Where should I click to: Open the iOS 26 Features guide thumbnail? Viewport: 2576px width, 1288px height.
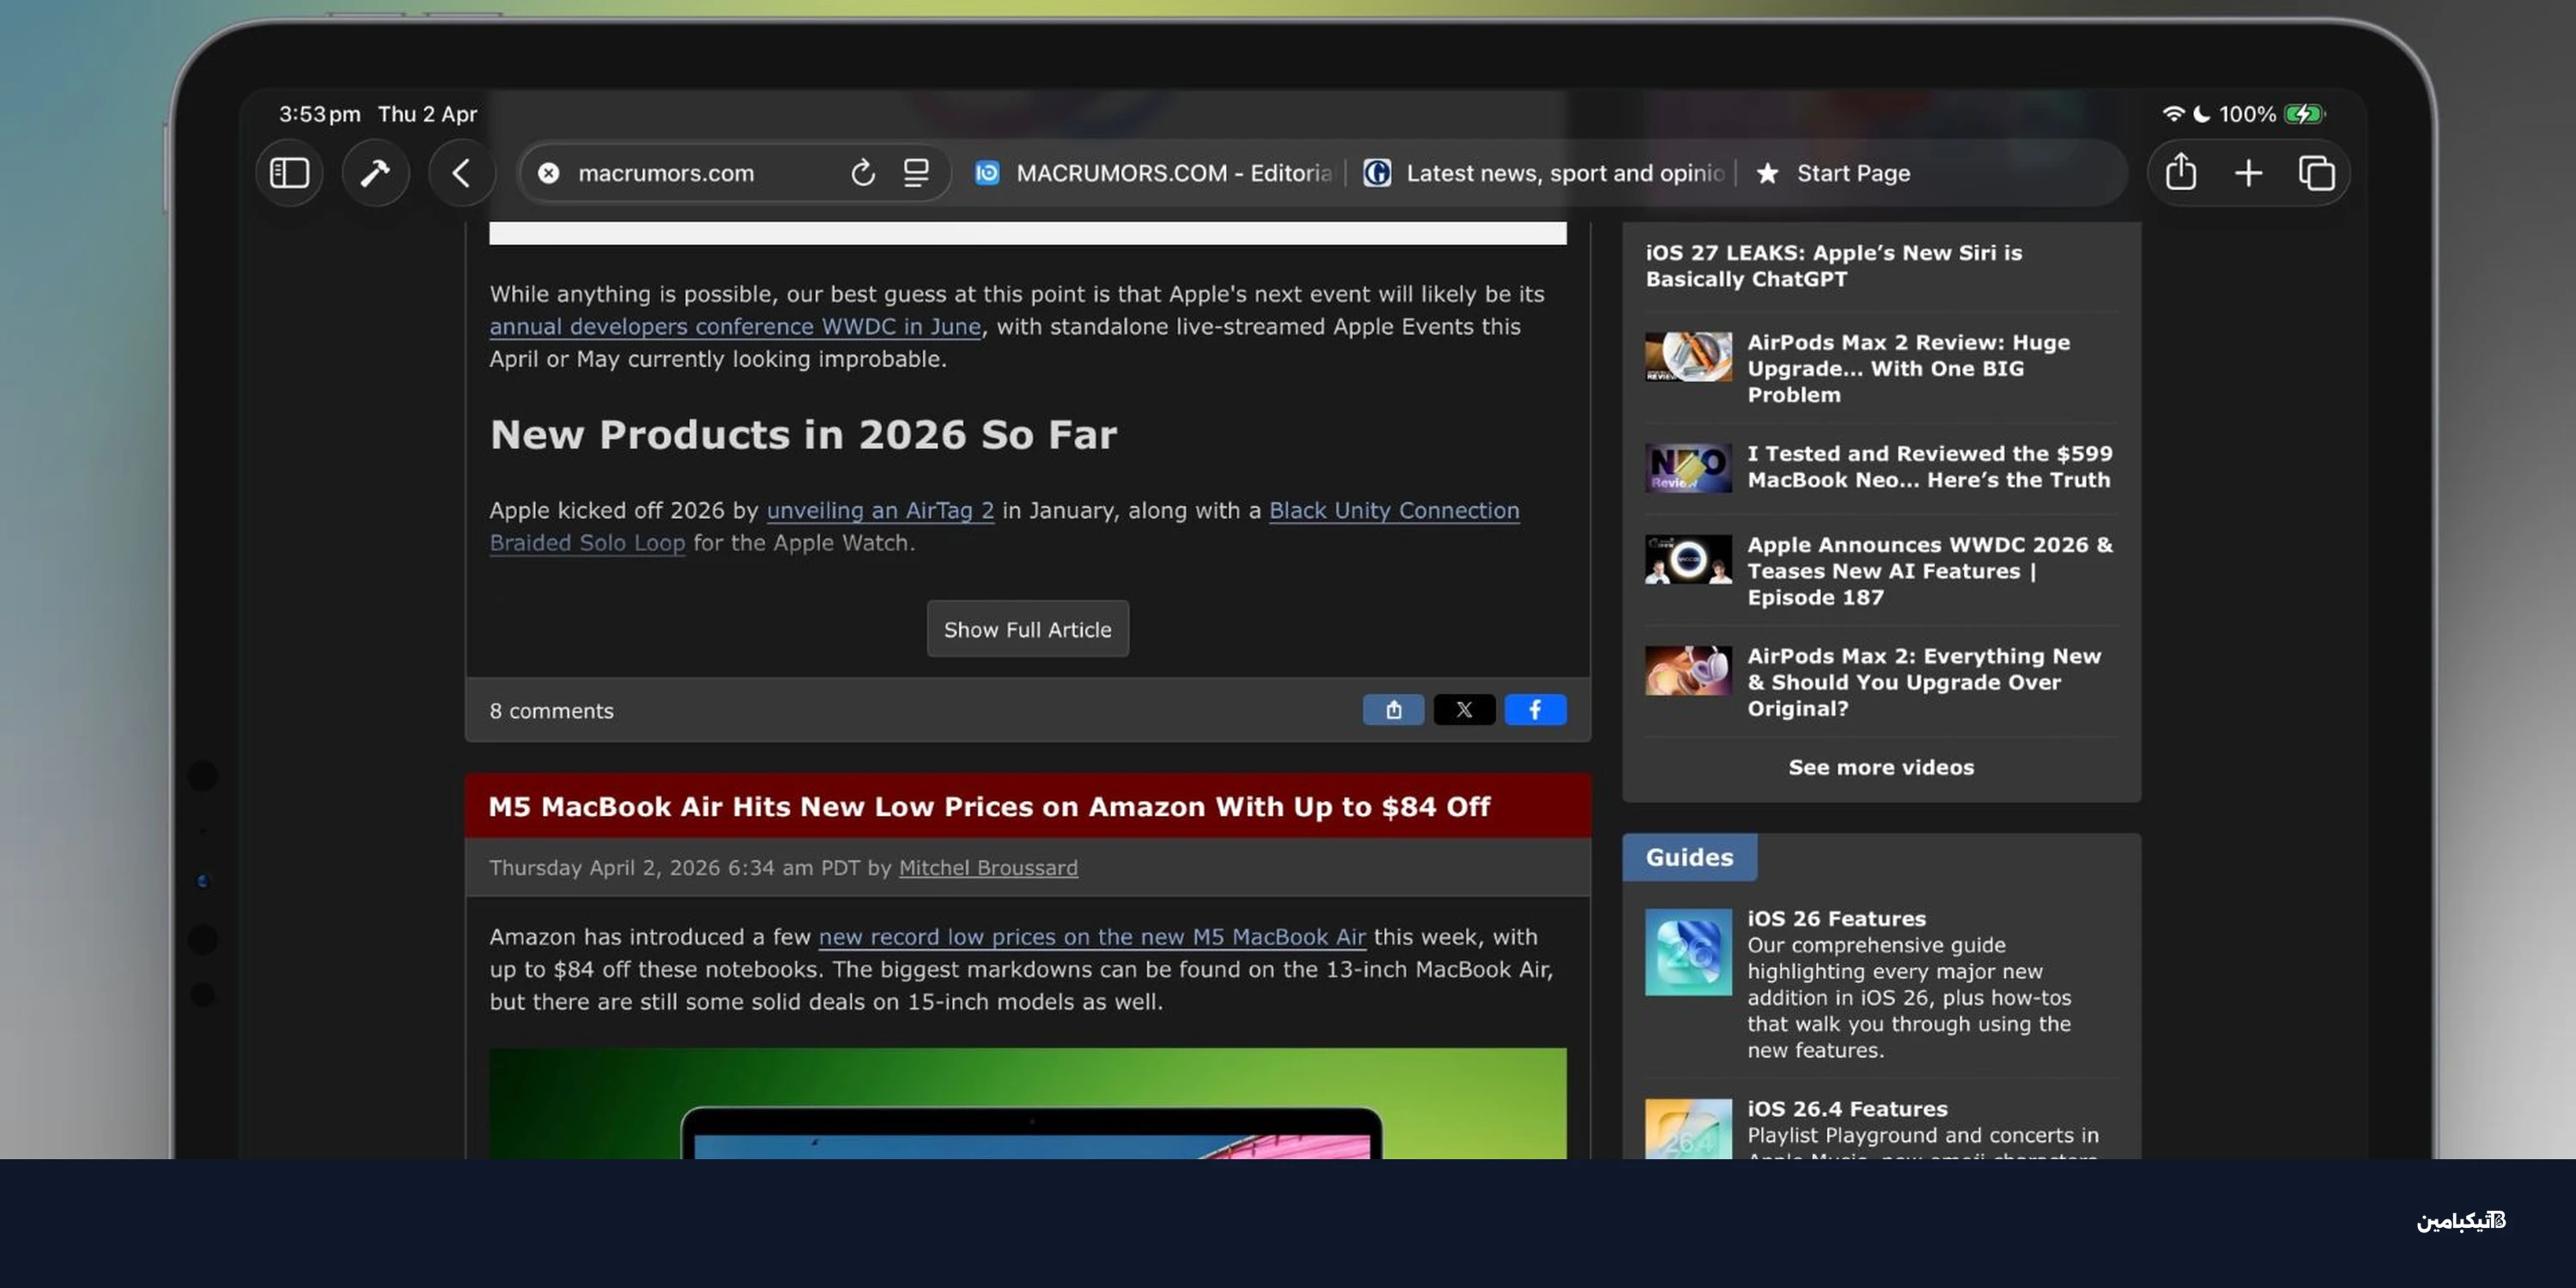[x=1688, y=951]
